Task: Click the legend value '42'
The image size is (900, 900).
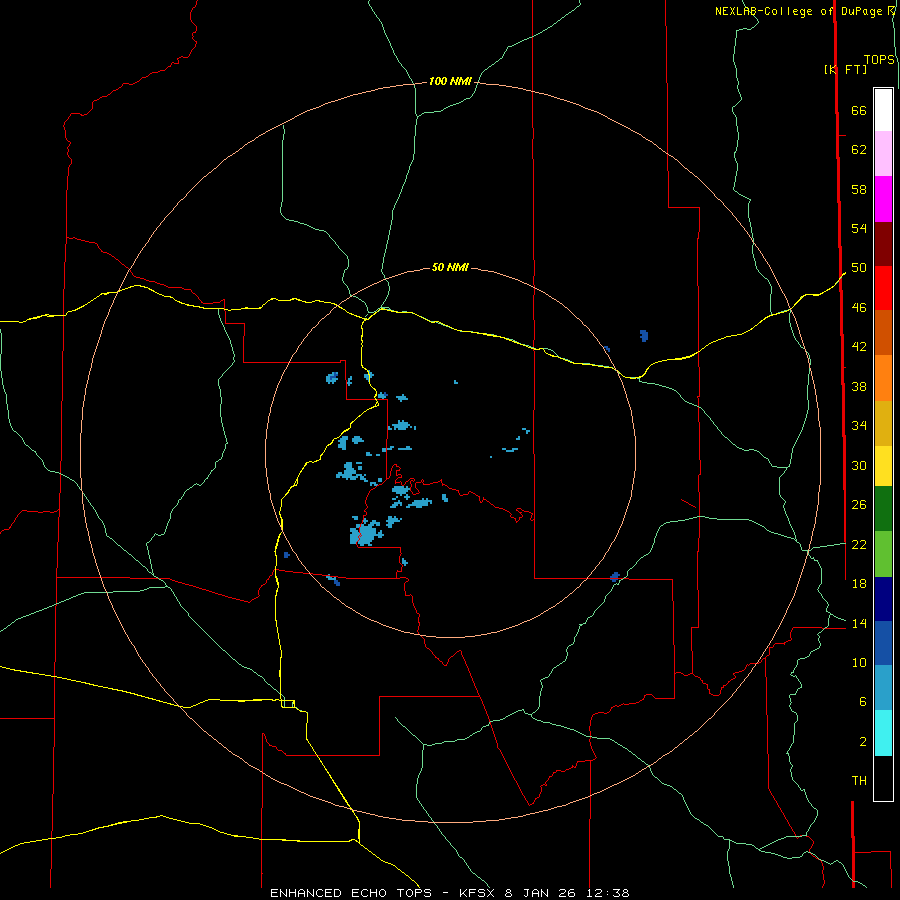Action: 859,347
